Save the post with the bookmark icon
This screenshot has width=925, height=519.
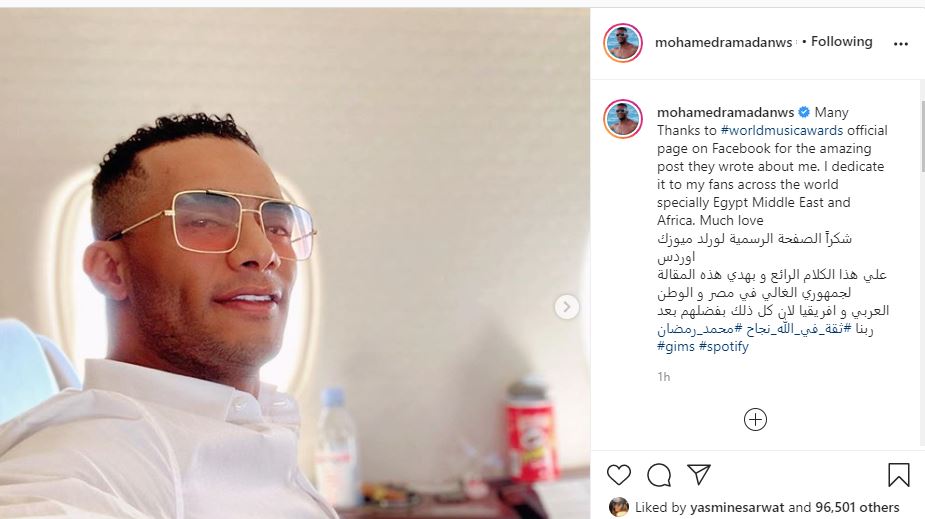tap(898, 474)
